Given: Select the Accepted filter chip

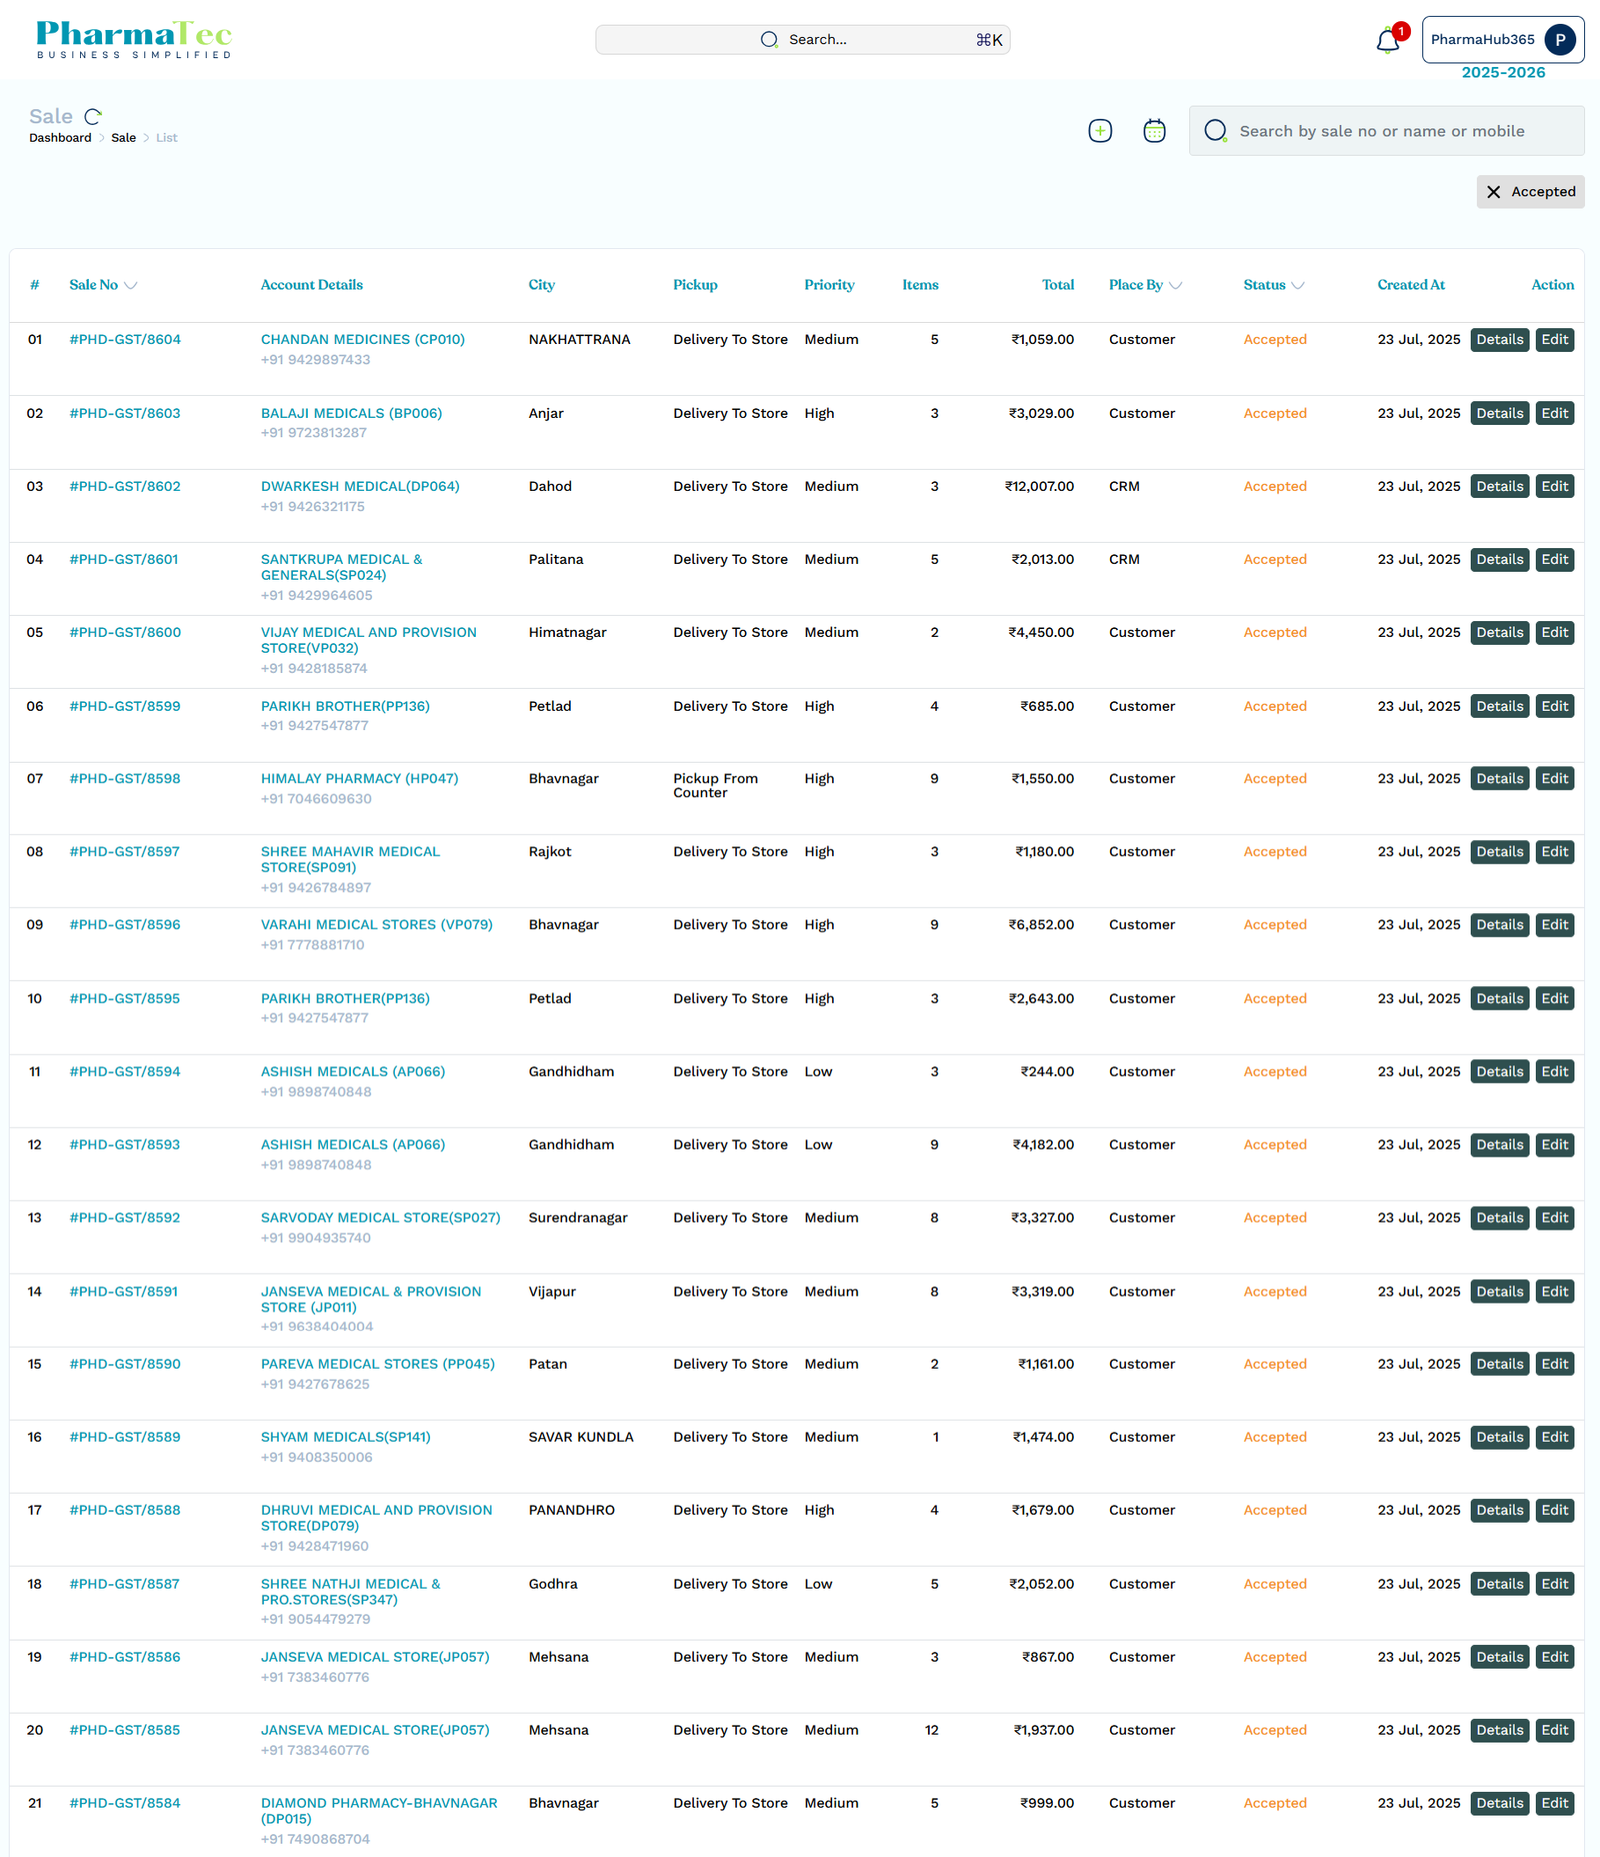Looking at the screenshot, I should pyautogui.click(x=1541, y=191).
